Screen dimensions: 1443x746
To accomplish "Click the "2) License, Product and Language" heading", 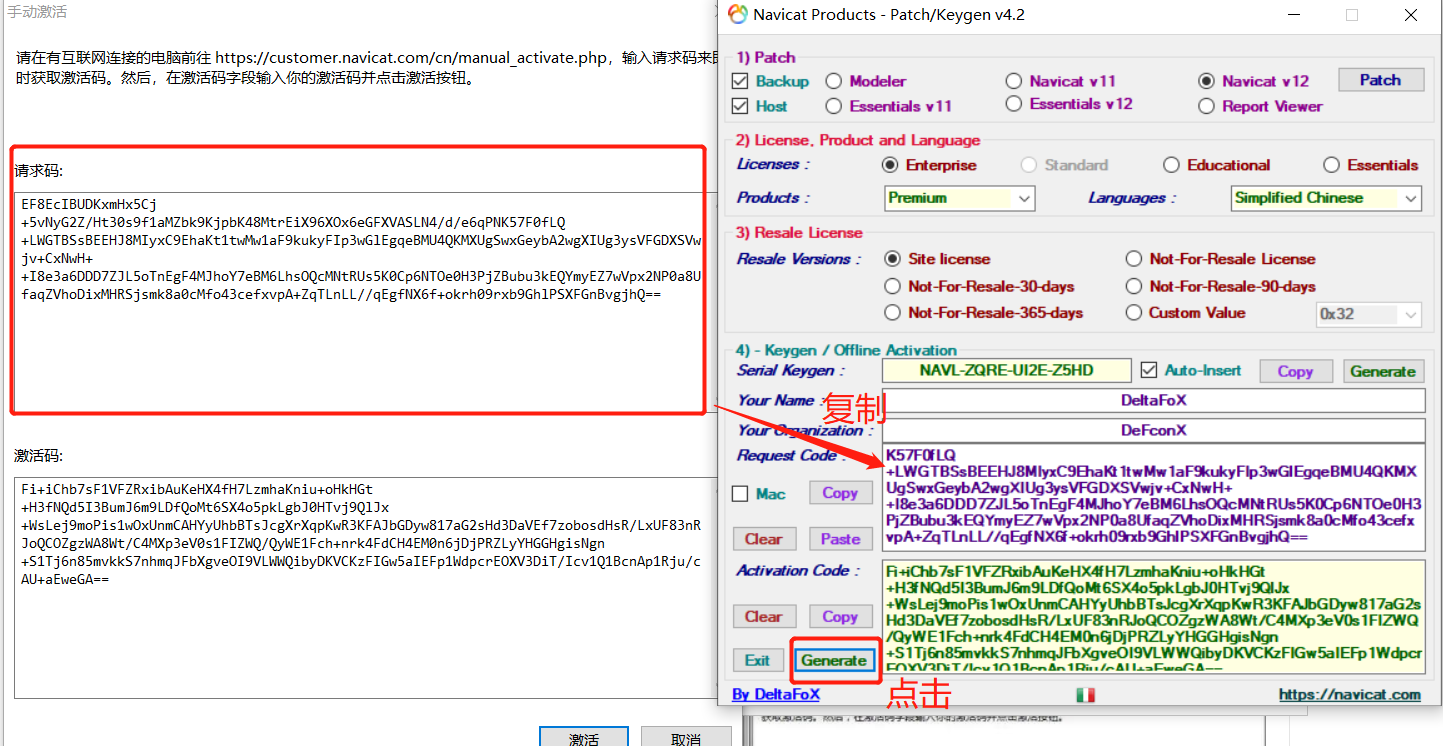I will tap(858, 140).
